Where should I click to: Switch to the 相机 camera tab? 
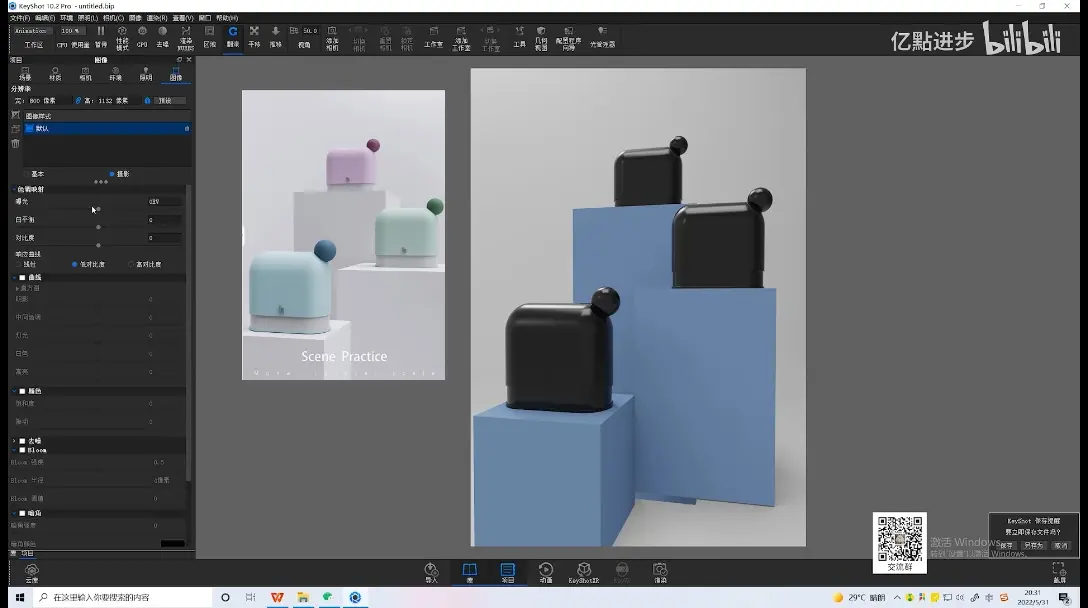85,74
